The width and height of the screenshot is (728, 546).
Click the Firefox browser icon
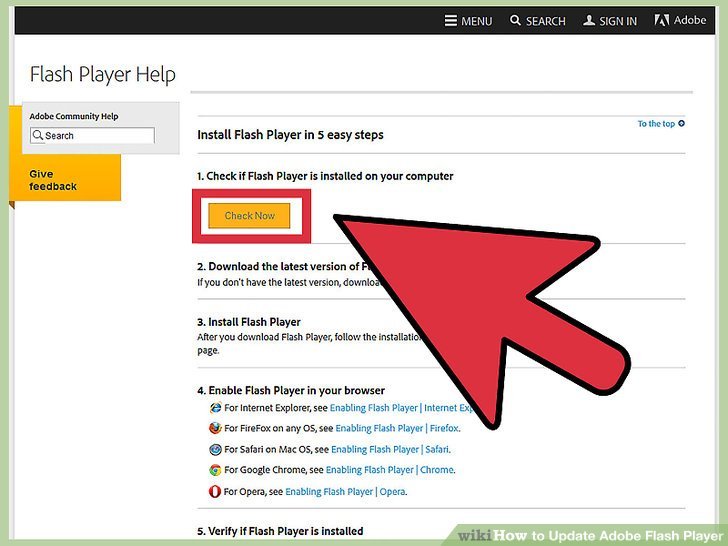[215, 428]
